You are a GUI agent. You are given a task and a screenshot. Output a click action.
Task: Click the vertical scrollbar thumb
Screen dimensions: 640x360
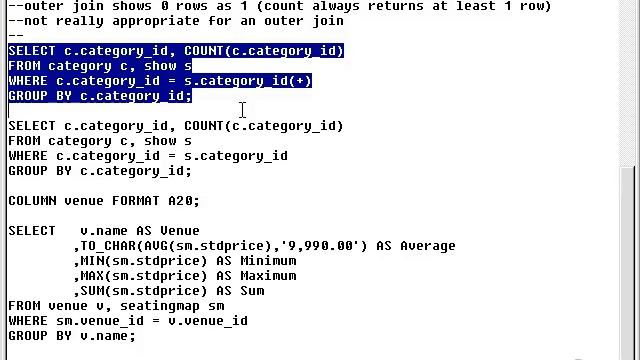click(627, 263)
